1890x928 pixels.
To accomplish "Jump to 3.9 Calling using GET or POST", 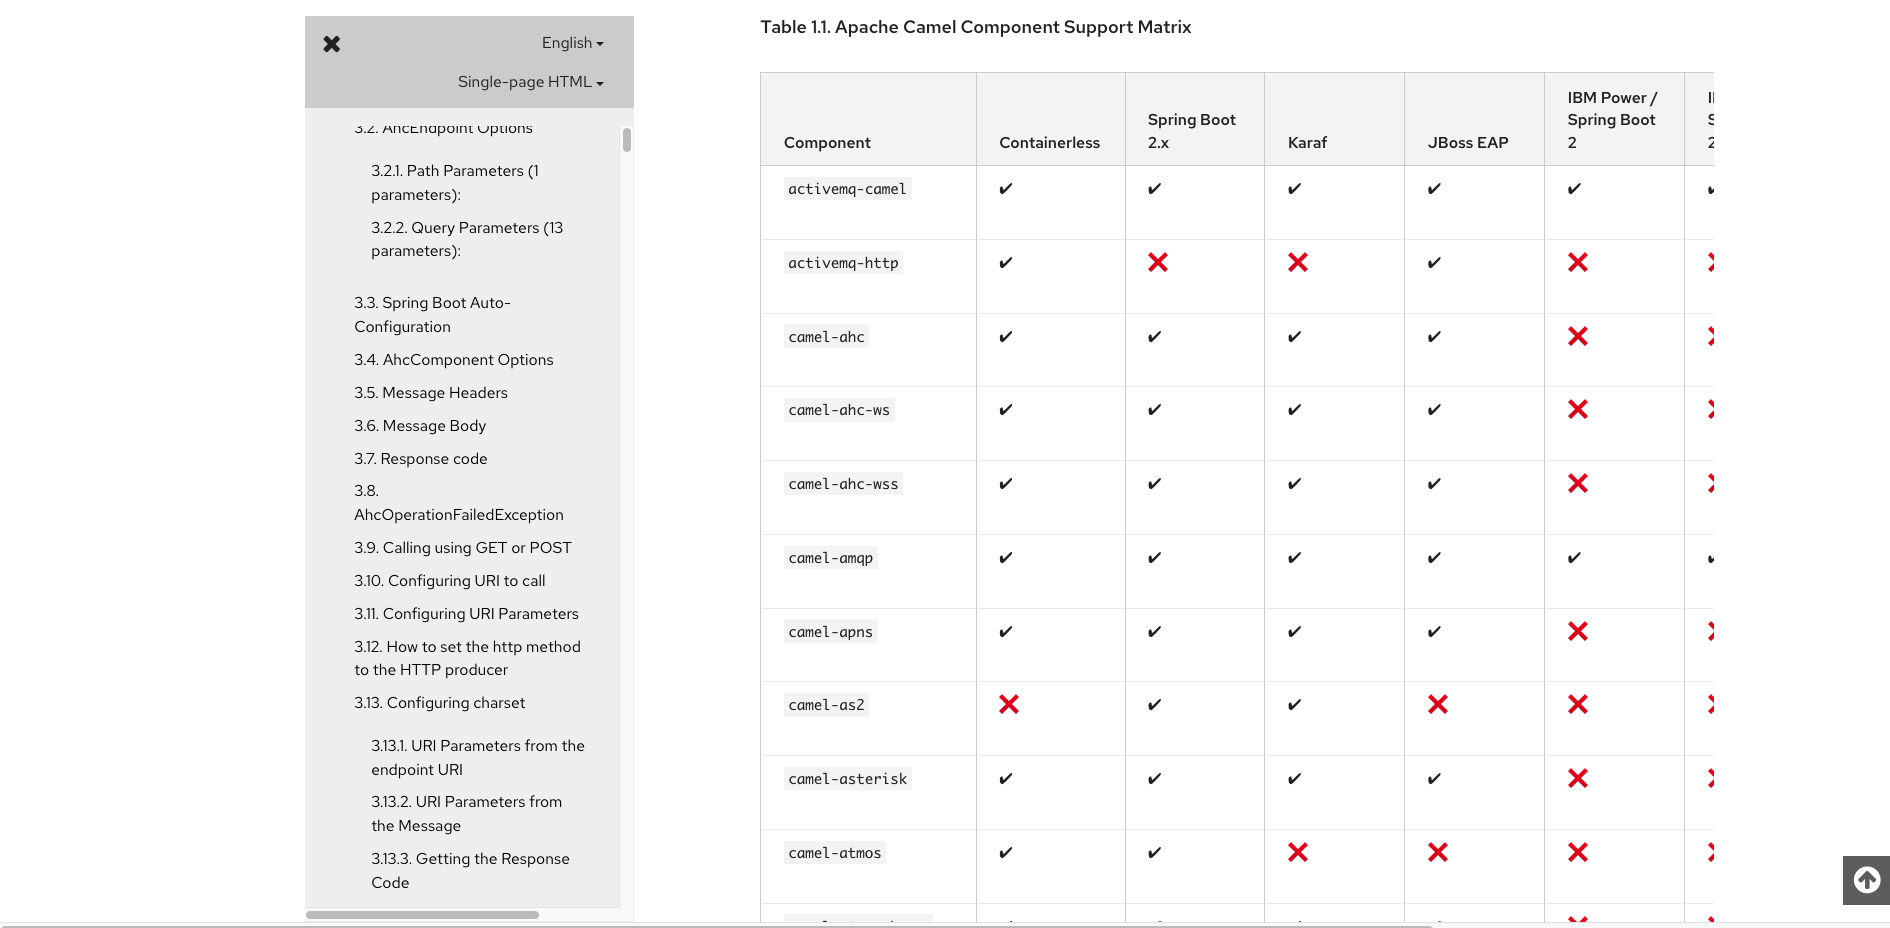I will click(x=462, y=548).
